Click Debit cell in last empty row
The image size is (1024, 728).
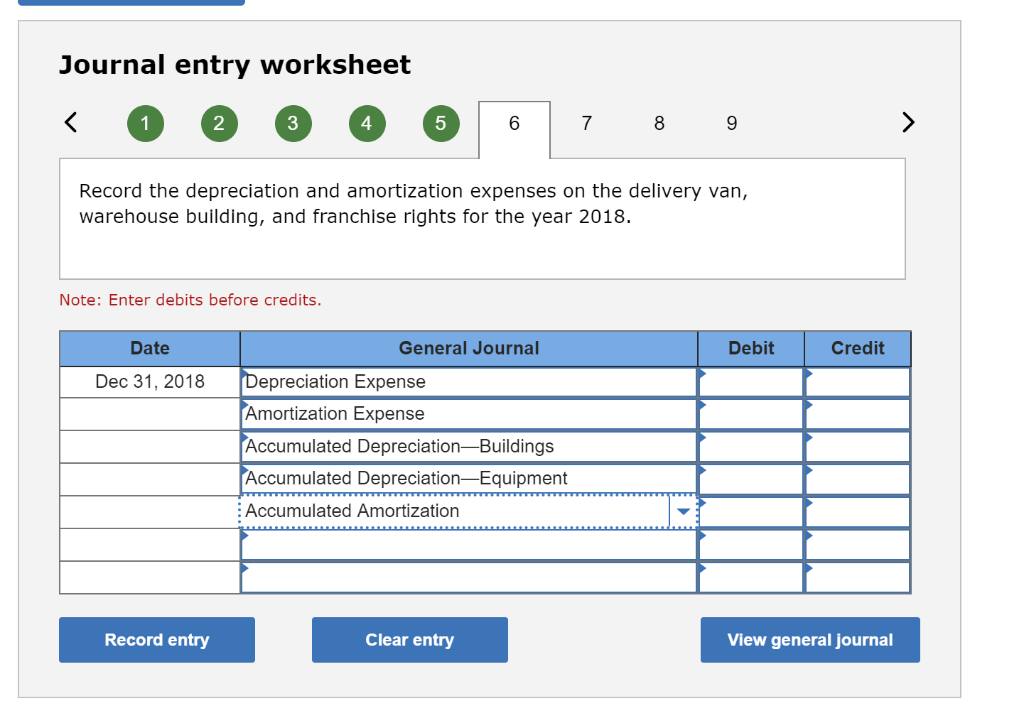751,577
